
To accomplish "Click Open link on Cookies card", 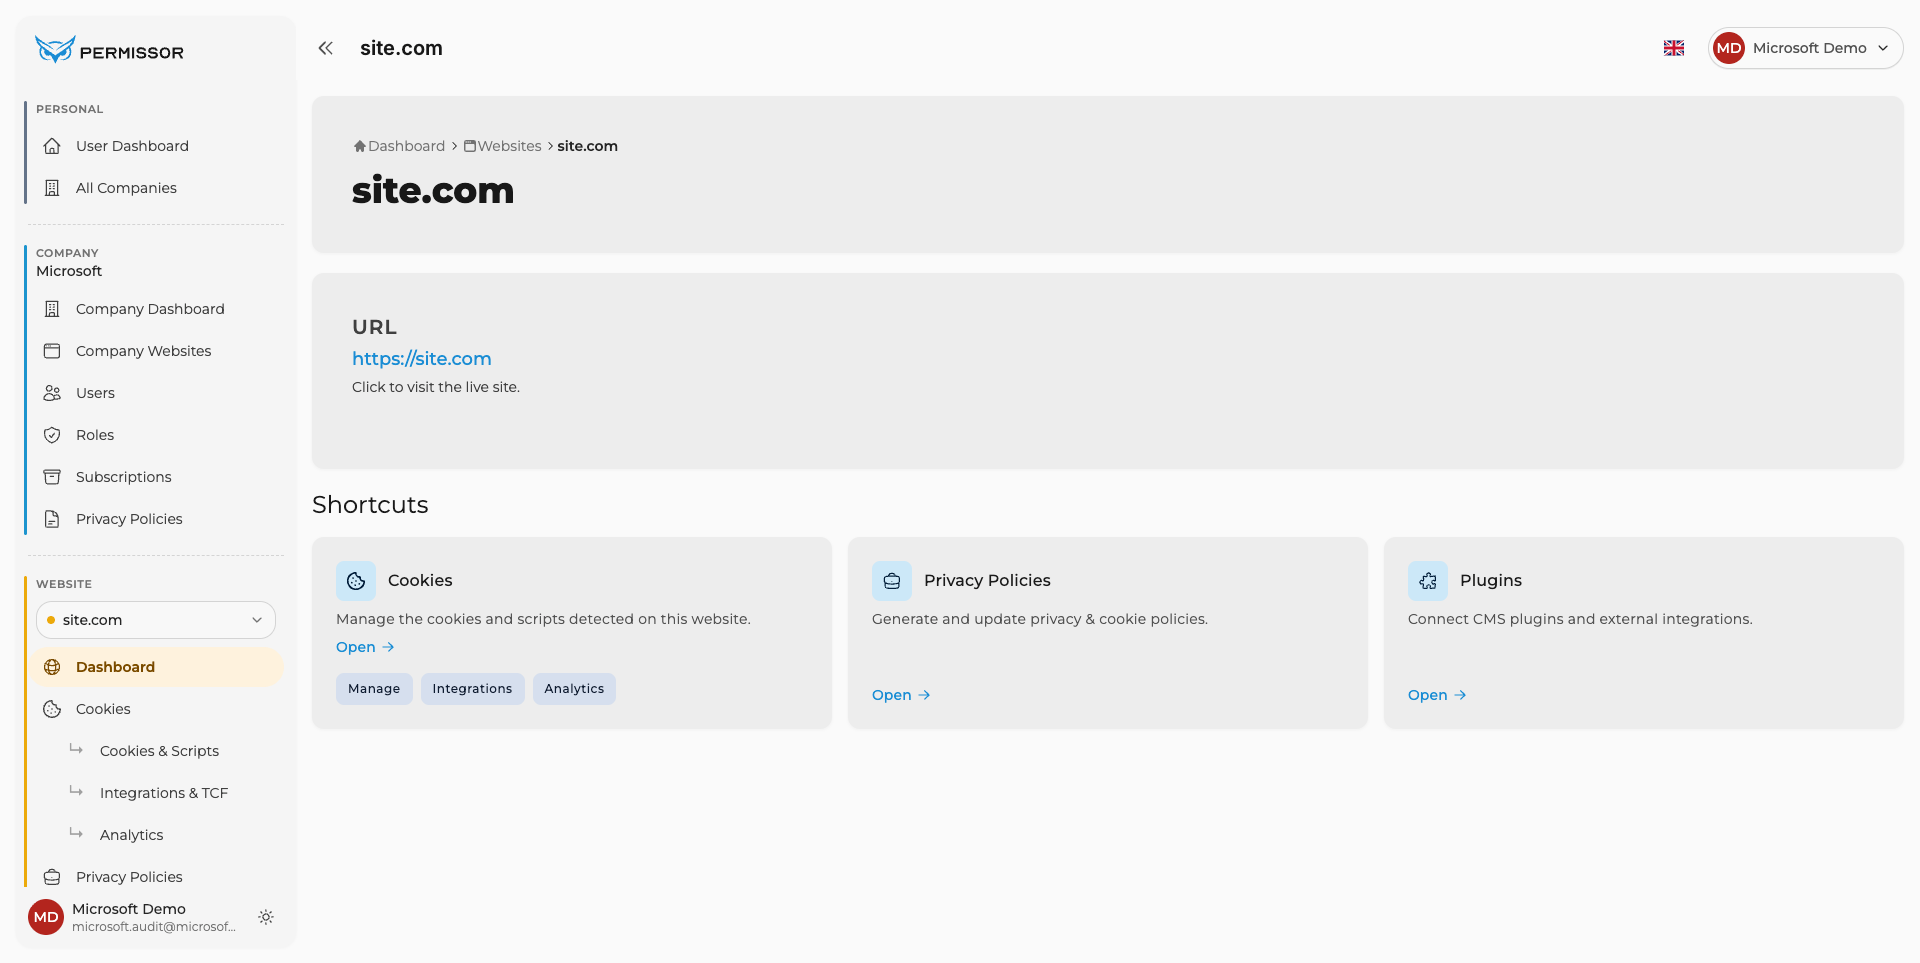I will [x=365, y=647].
